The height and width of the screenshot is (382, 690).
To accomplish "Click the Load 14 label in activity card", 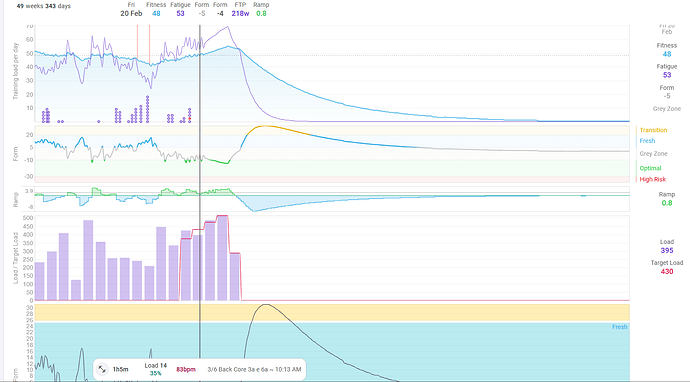I will click(x=155, y=366).
